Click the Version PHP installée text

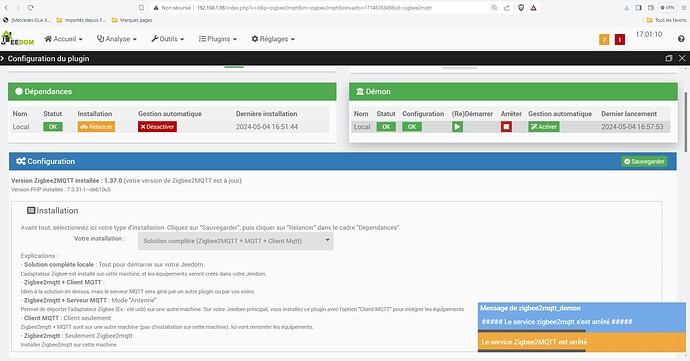click(x=61, y=190)
